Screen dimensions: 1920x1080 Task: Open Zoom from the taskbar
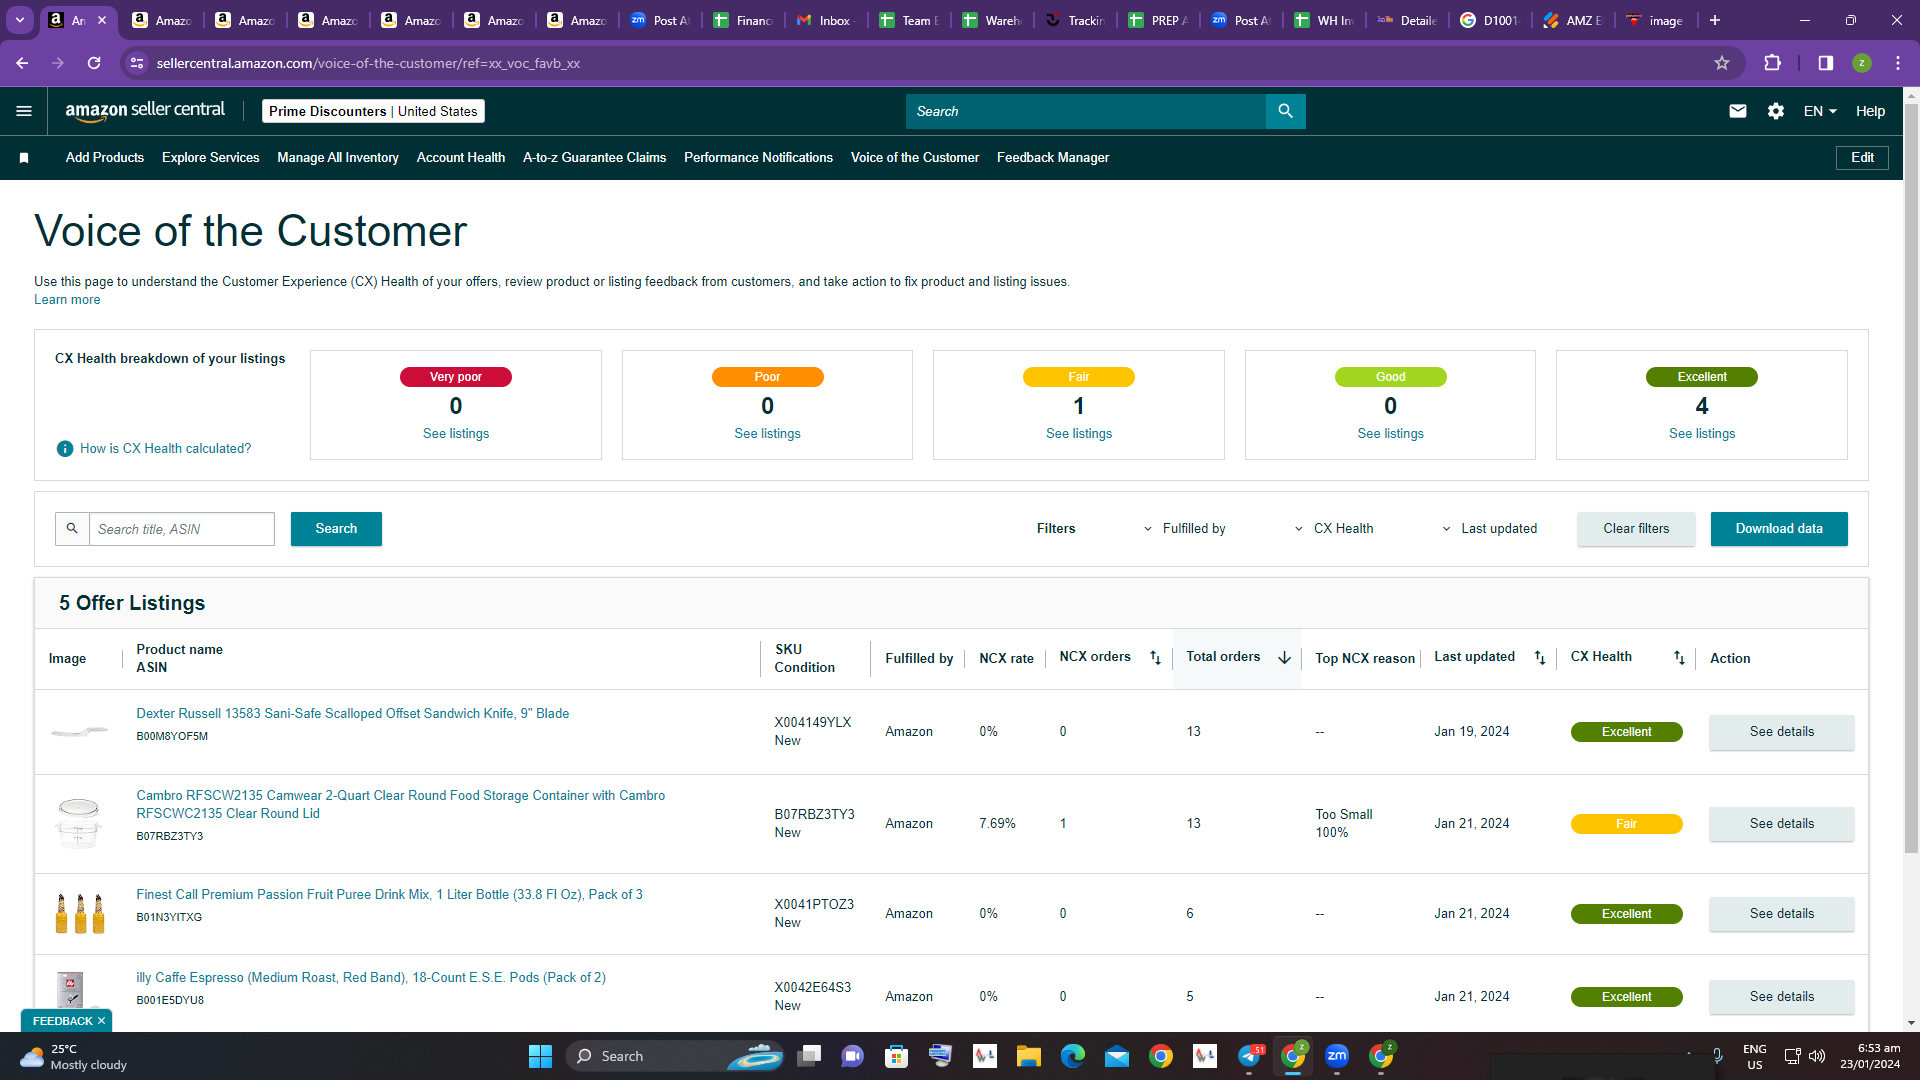click(x=1337, y=1056)
